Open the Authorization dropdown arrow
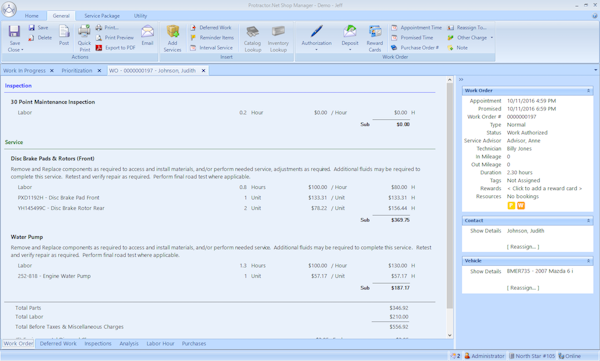 coord(316,50)
